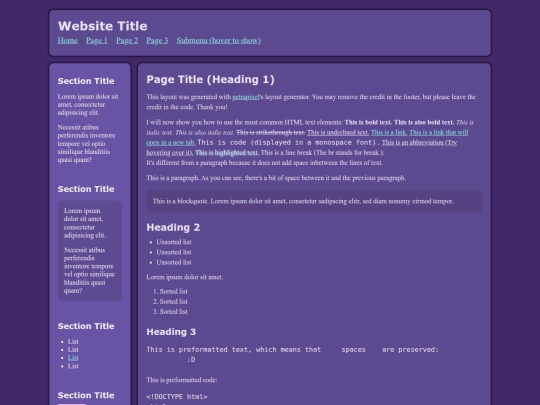Viewport: 540px width, 405px height.
Task: Open the Page 2 navigation link
Action: pyautogui.click(x=127, y=40)
